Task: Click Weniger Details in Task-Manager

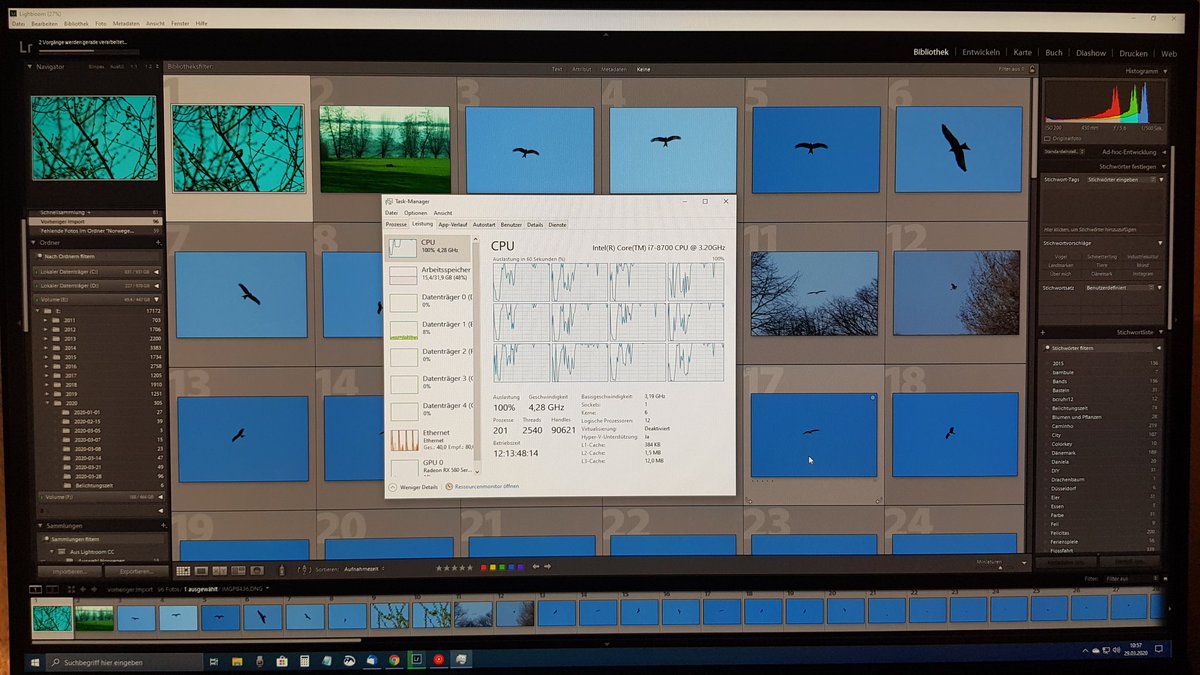Action: [413, 487]
